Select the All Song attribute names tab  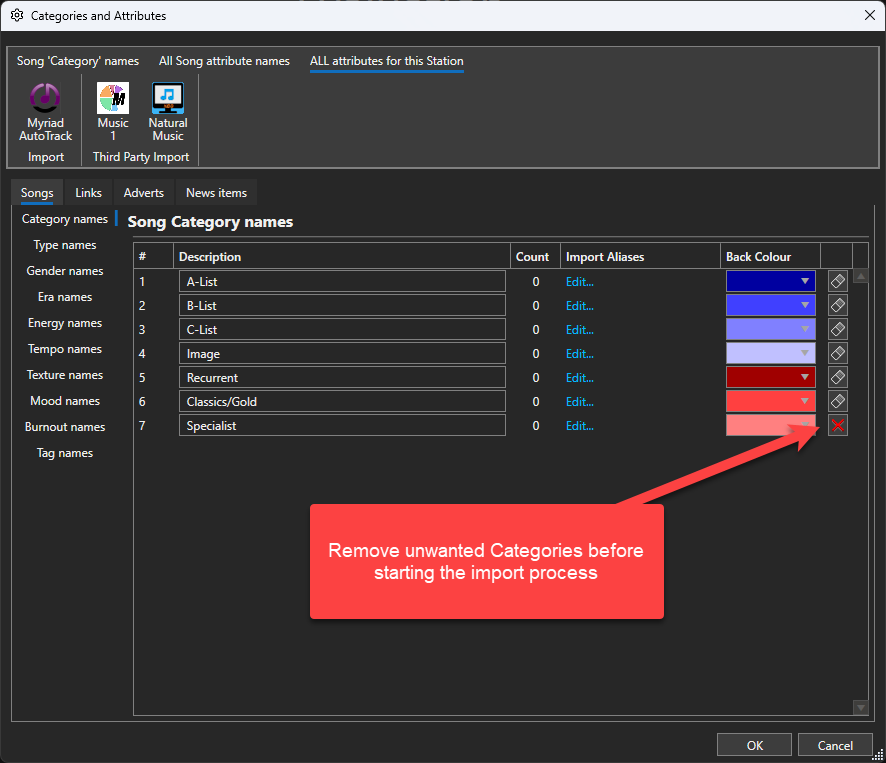pyautogui.click(x=224, y=62)
